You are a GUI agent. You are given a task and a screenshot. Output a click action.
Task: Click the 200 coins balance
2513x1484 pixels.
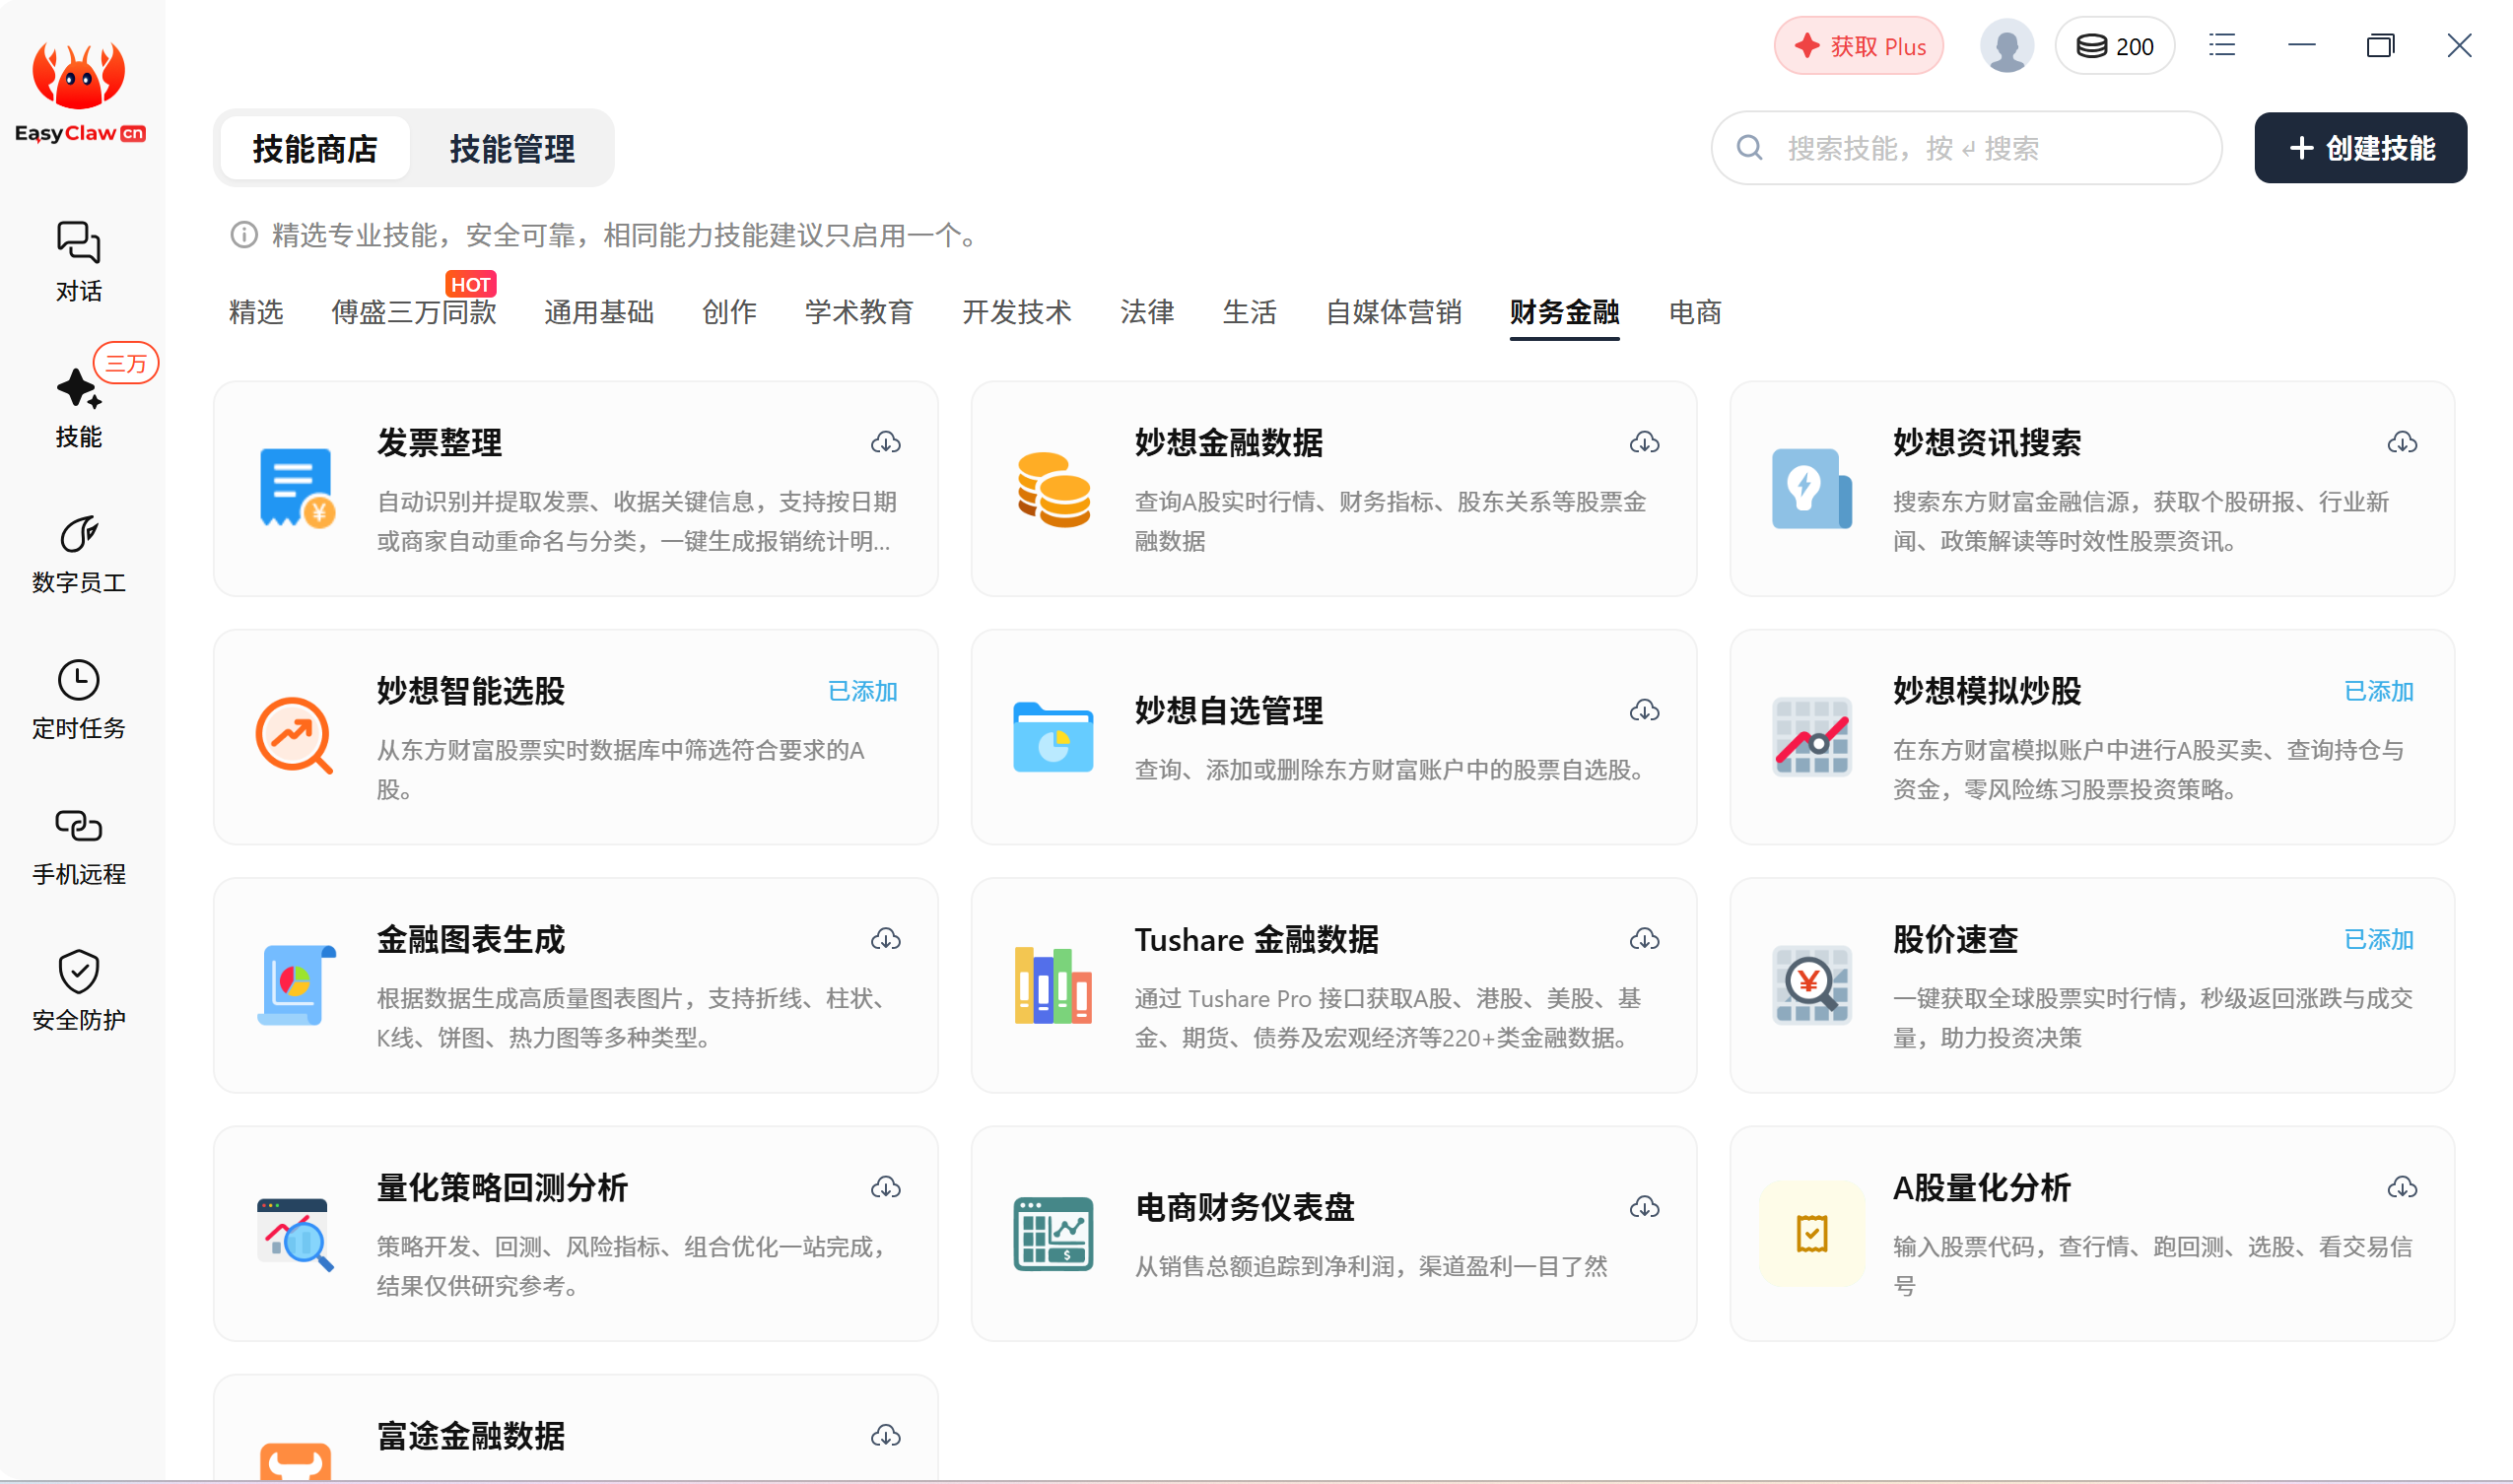(x=2114, y=46)
